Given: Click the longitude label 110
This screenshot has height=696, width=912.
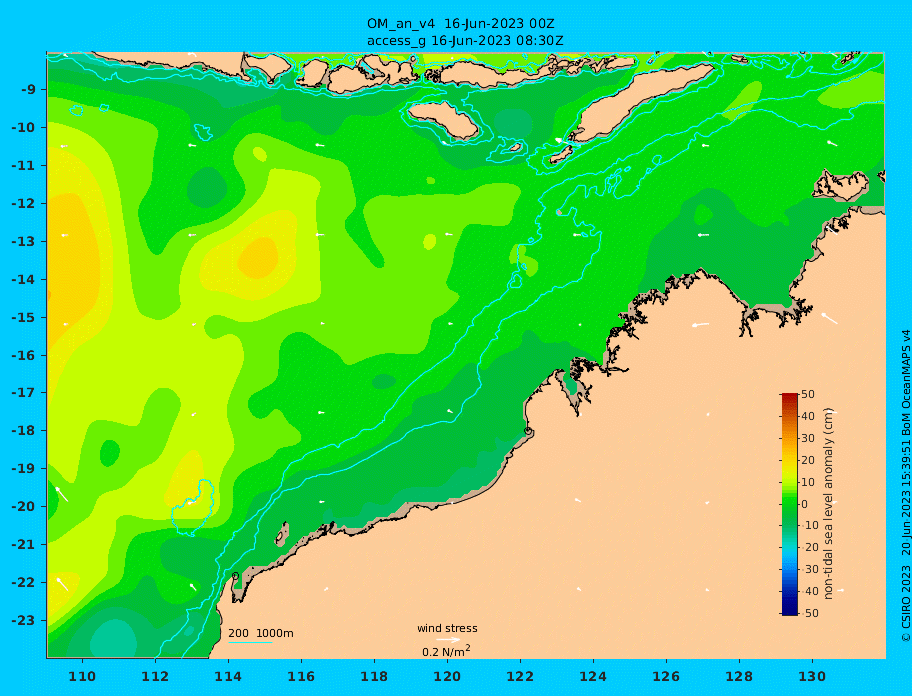Looking at the screenshot, I should pos(82,676).
